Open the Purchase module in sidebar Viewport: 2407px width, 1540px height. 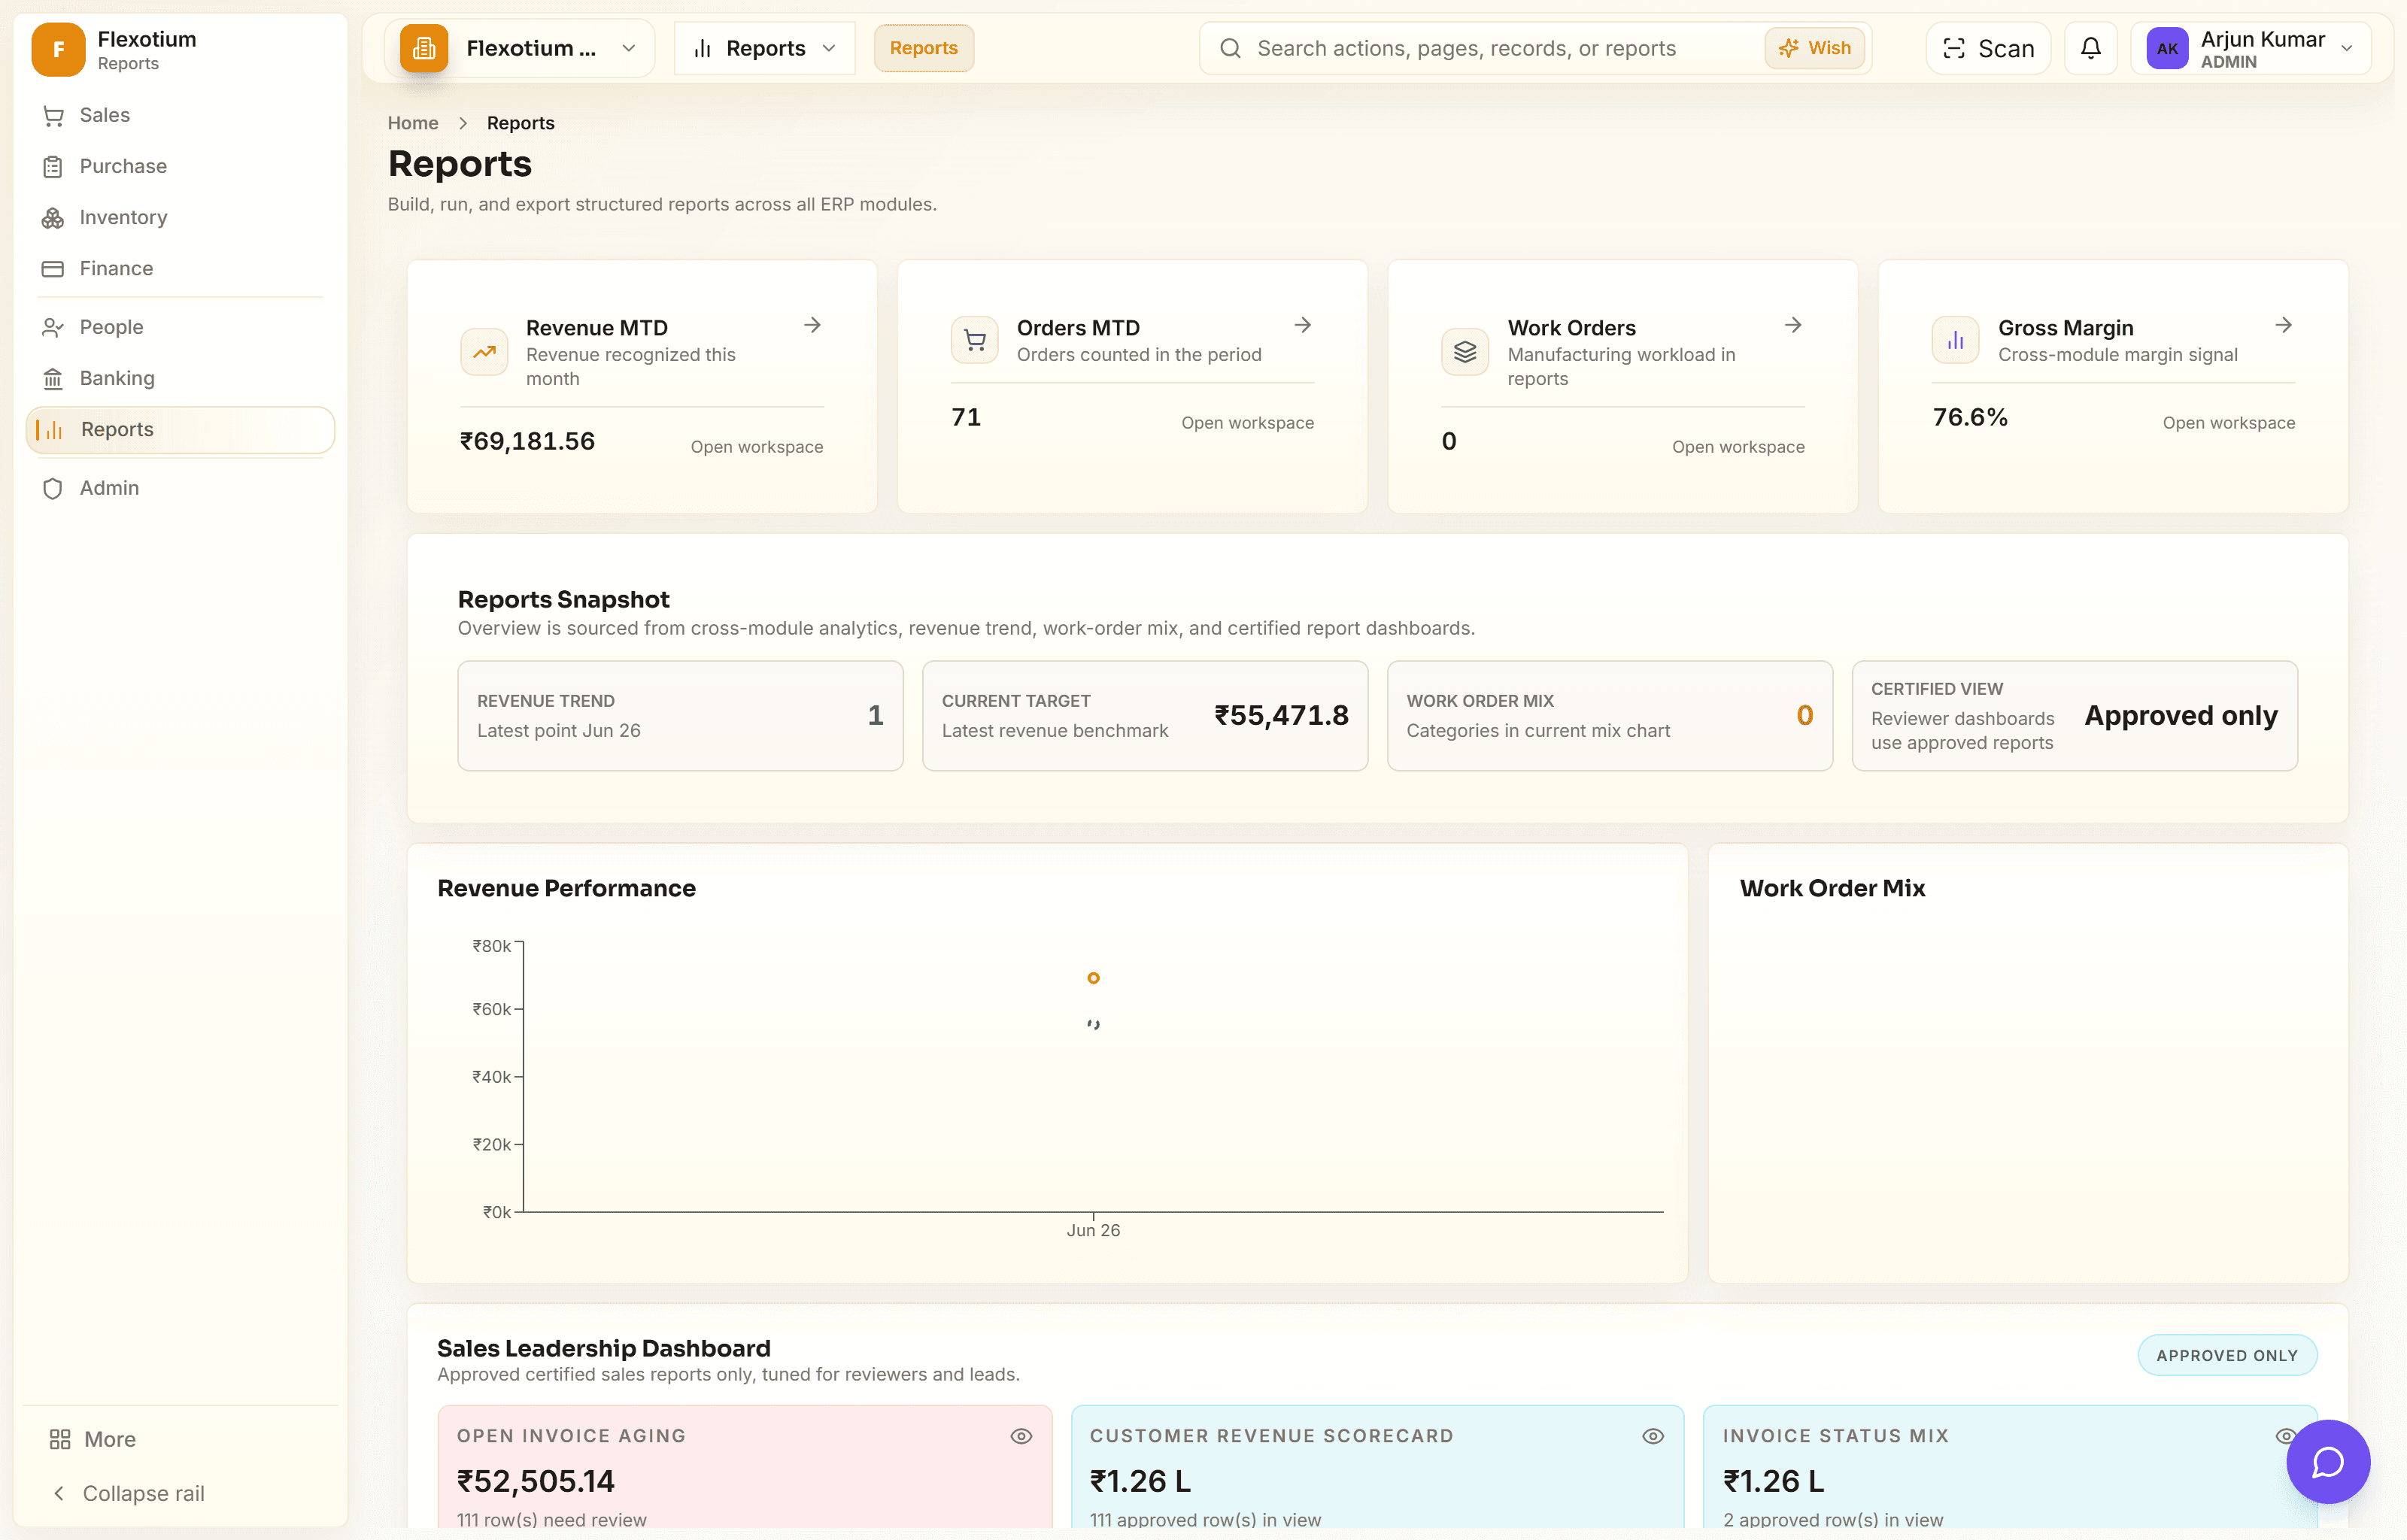pyautogui.click(x=180, y=166)
